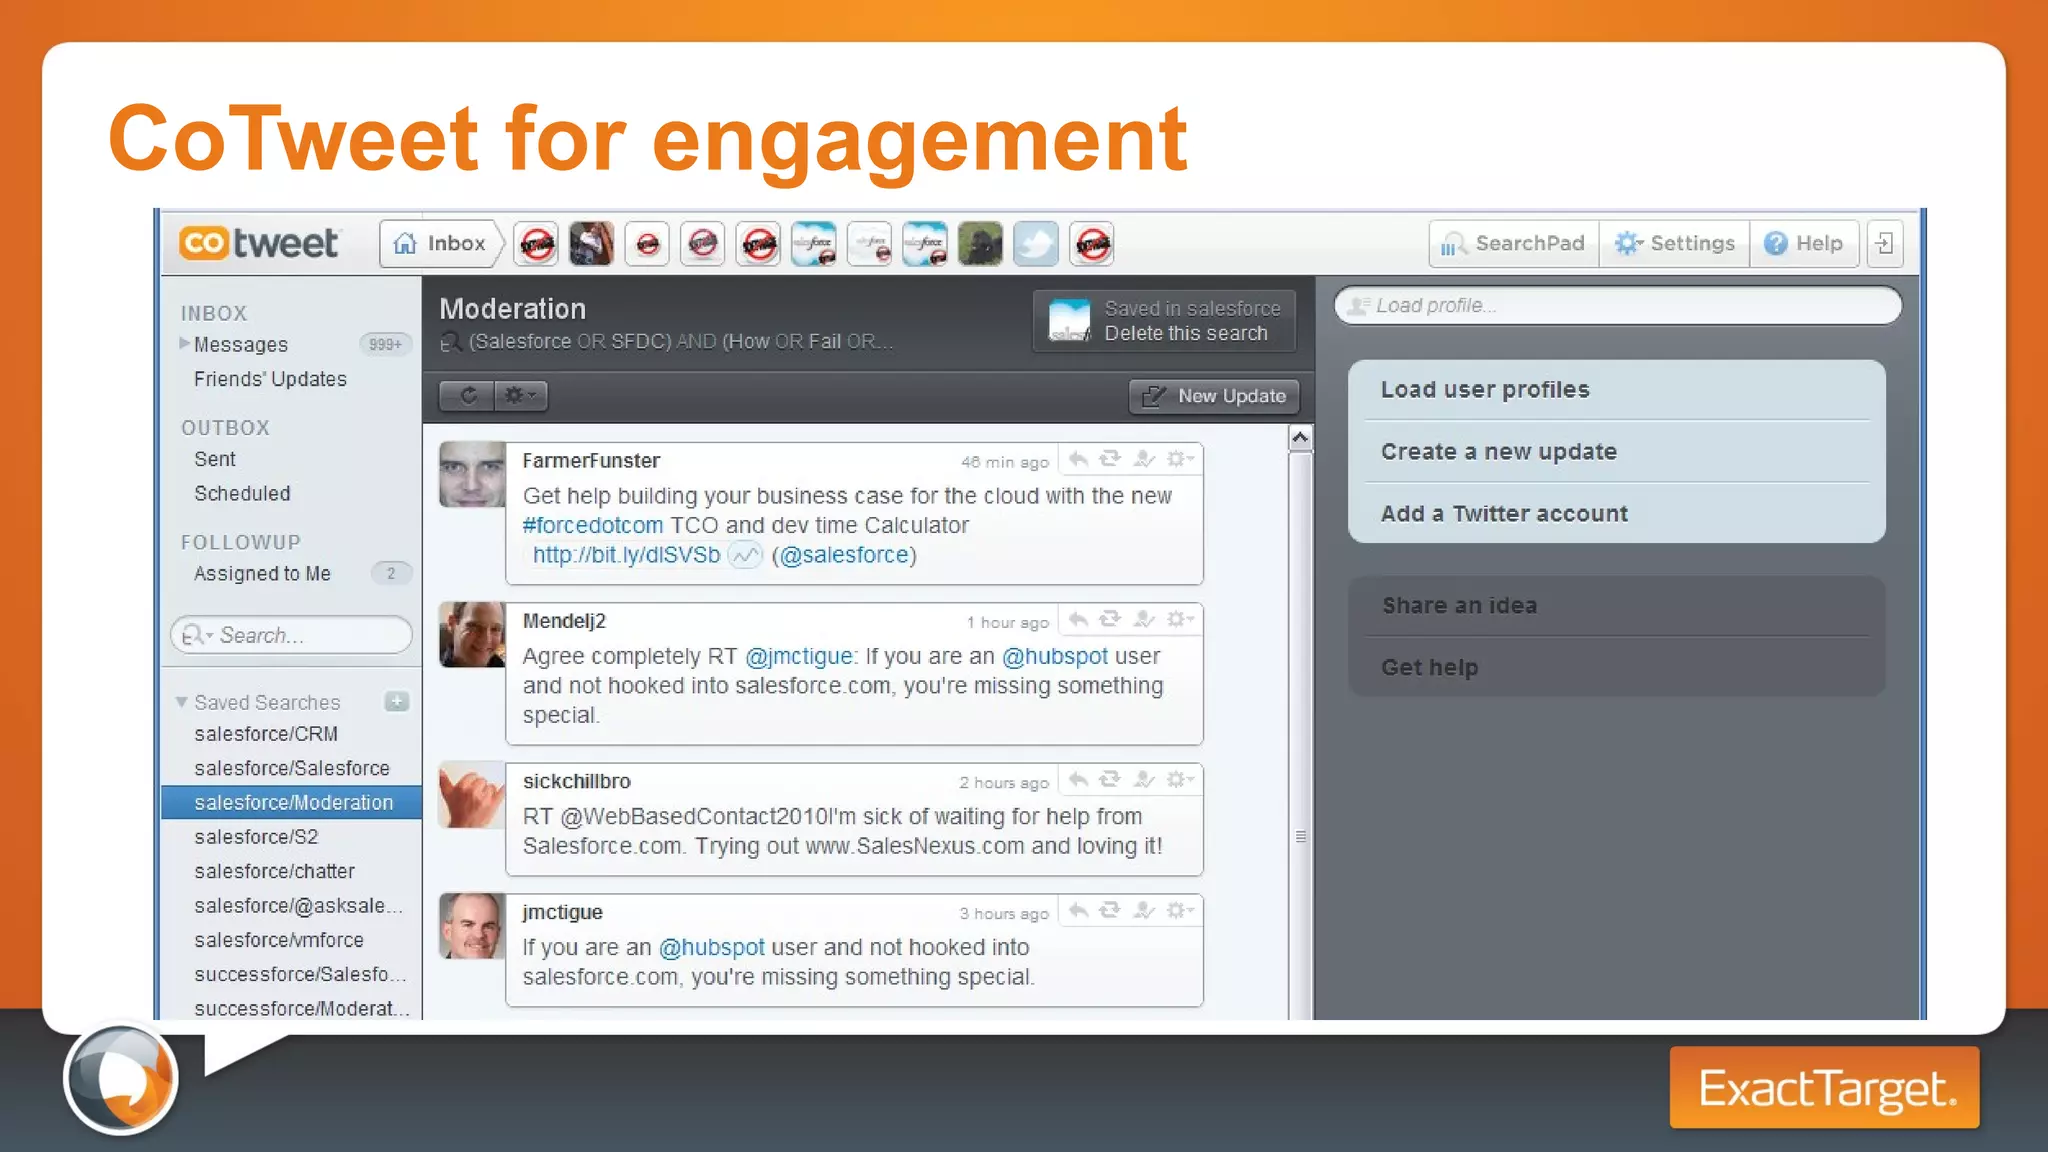Reply to sickchillbro's tweet

(x=1078, y=779)
